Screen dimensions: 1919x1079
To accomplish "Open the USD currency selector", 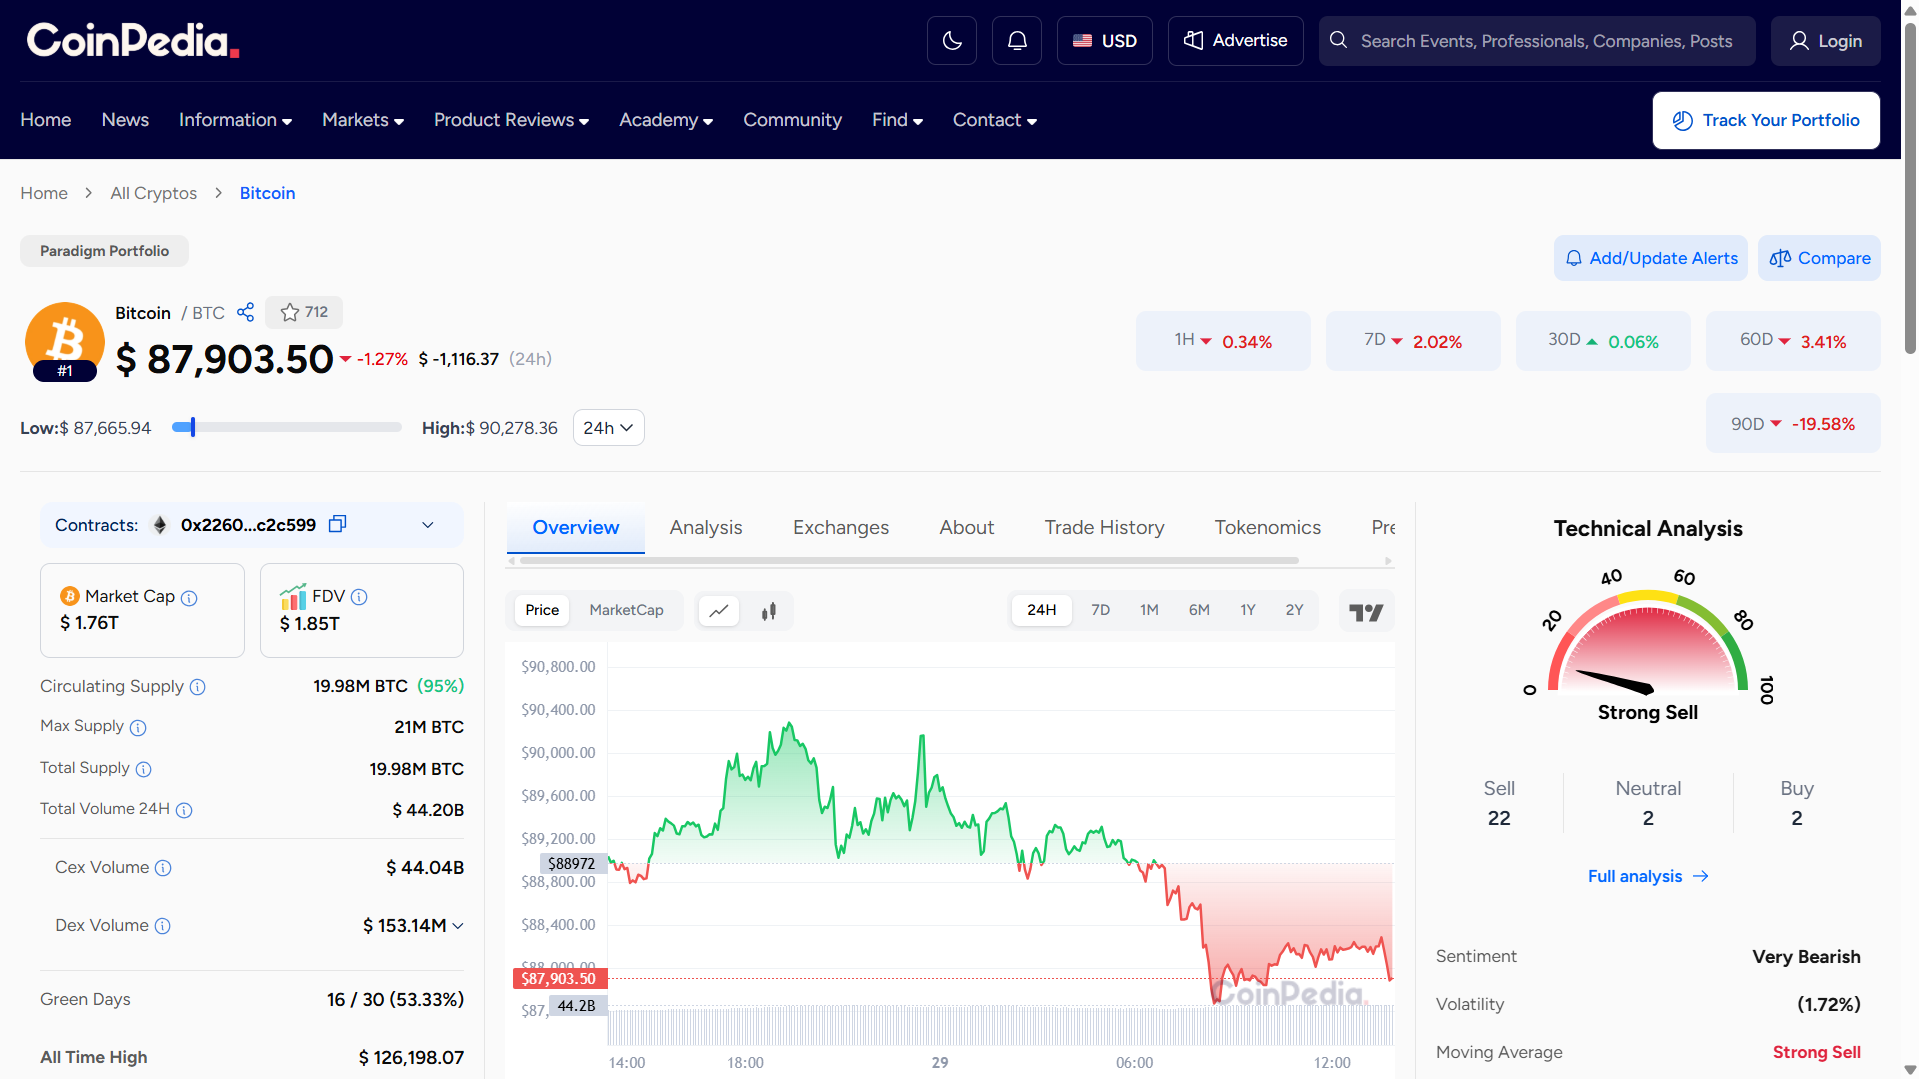I will pyautogui.click(x=1104, y=41).
